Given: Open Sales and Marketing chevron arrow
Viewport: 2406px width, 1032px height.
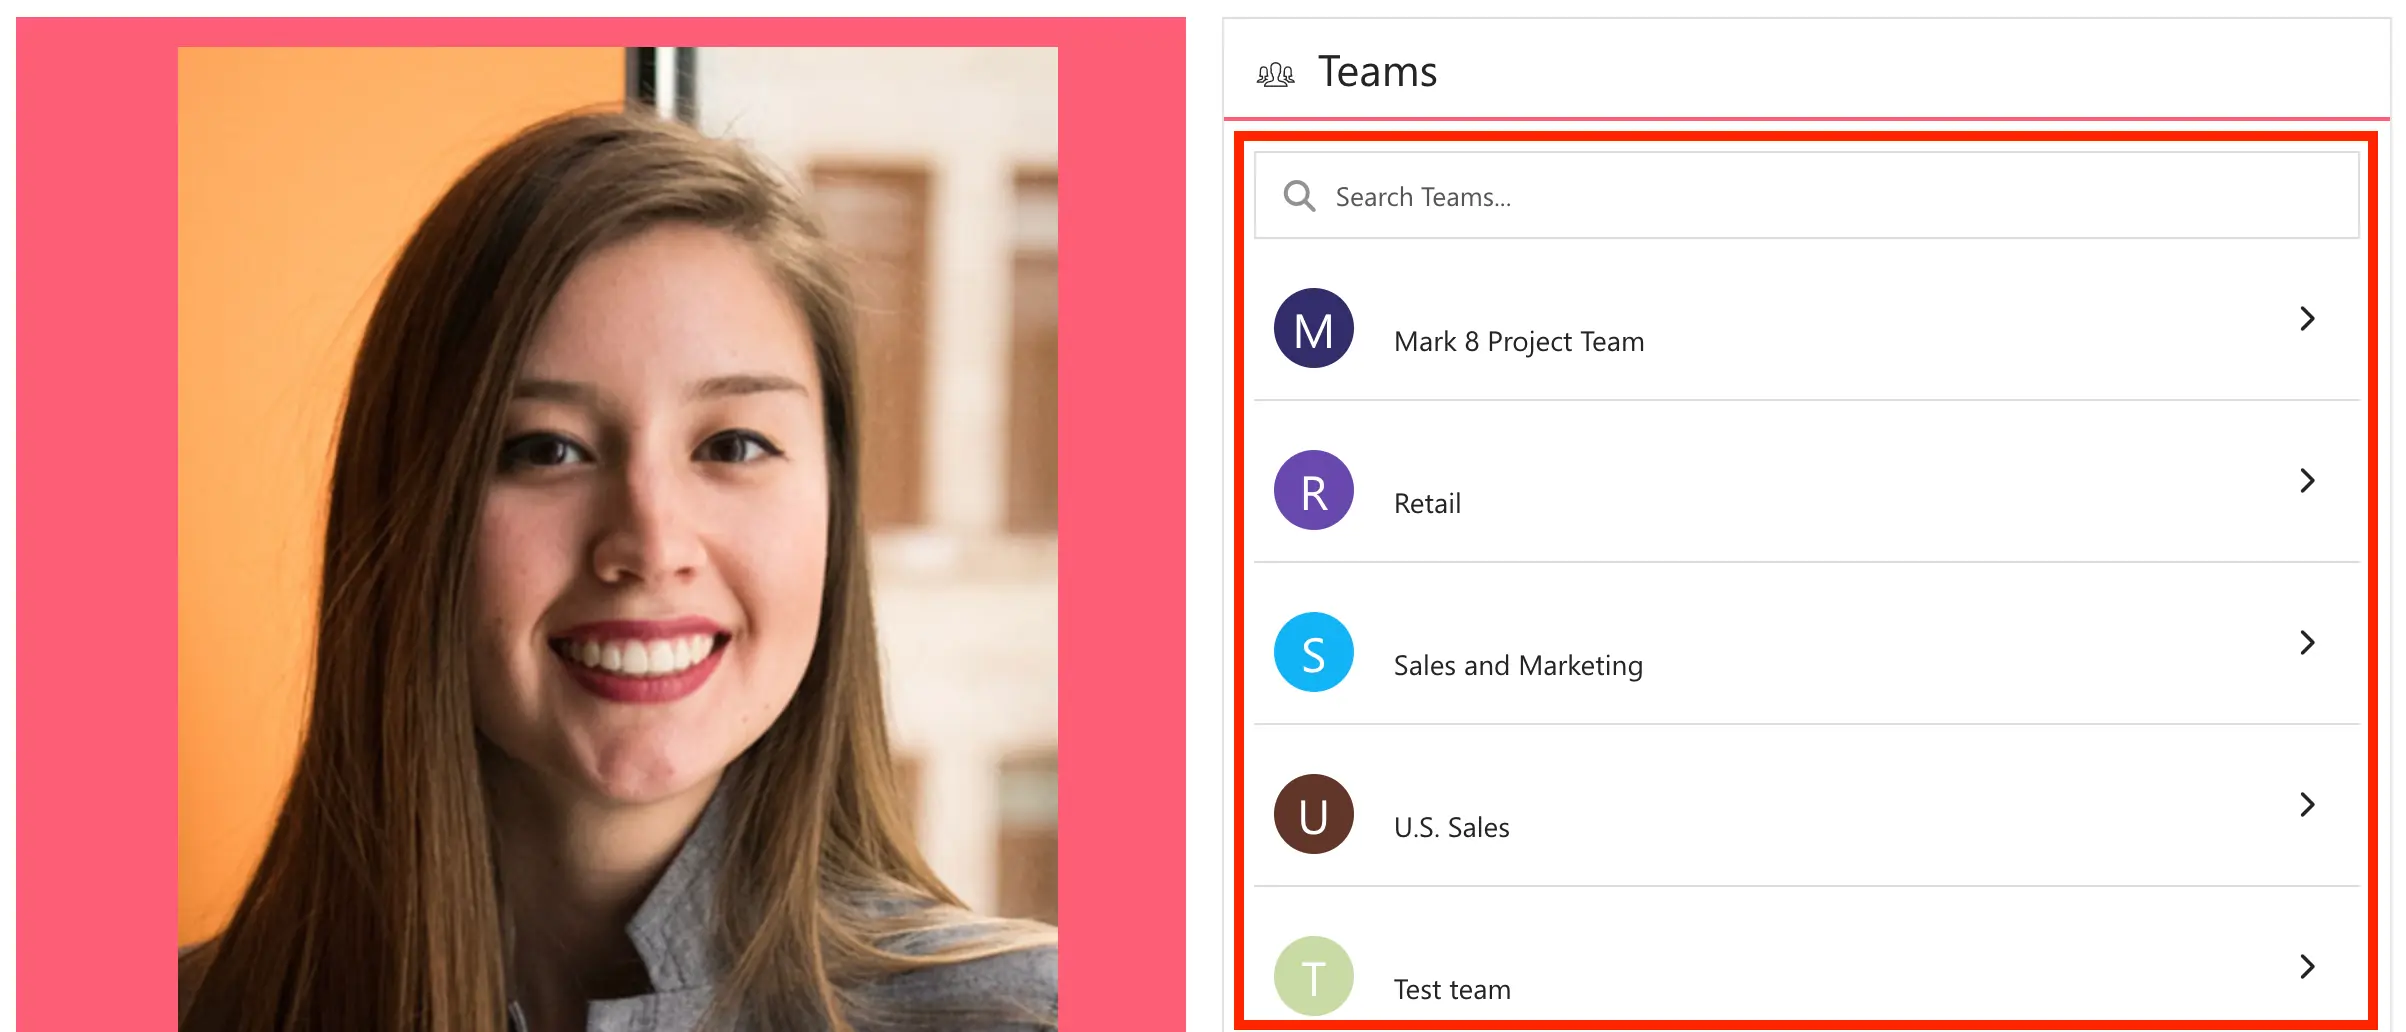Looking at the screenshot, I should (2307, 643).
